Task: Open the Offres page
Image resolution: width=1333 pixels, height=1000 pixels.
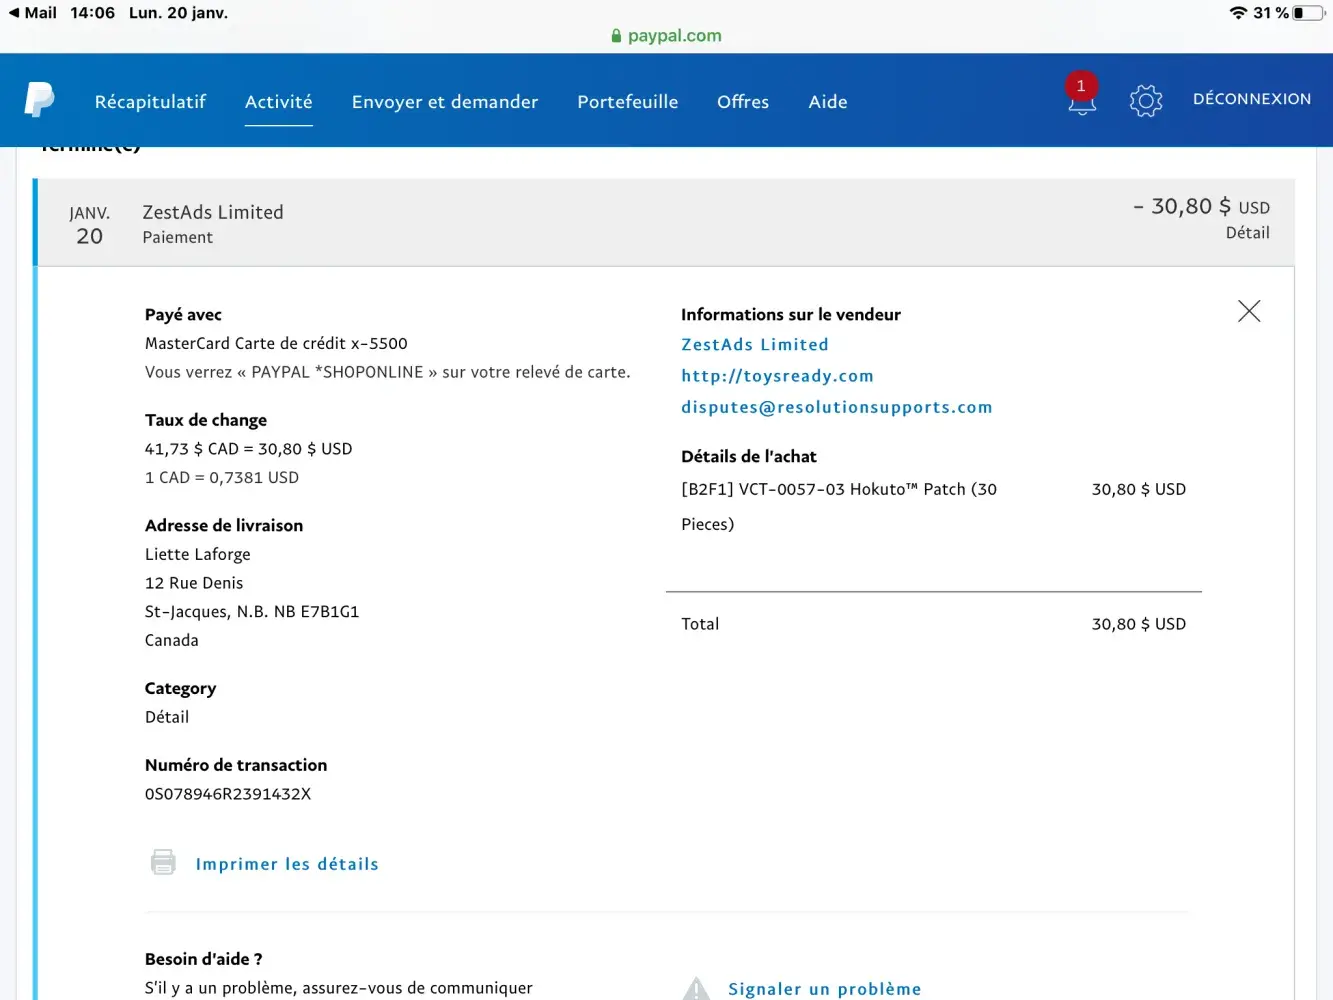Action: click(742, 102)
